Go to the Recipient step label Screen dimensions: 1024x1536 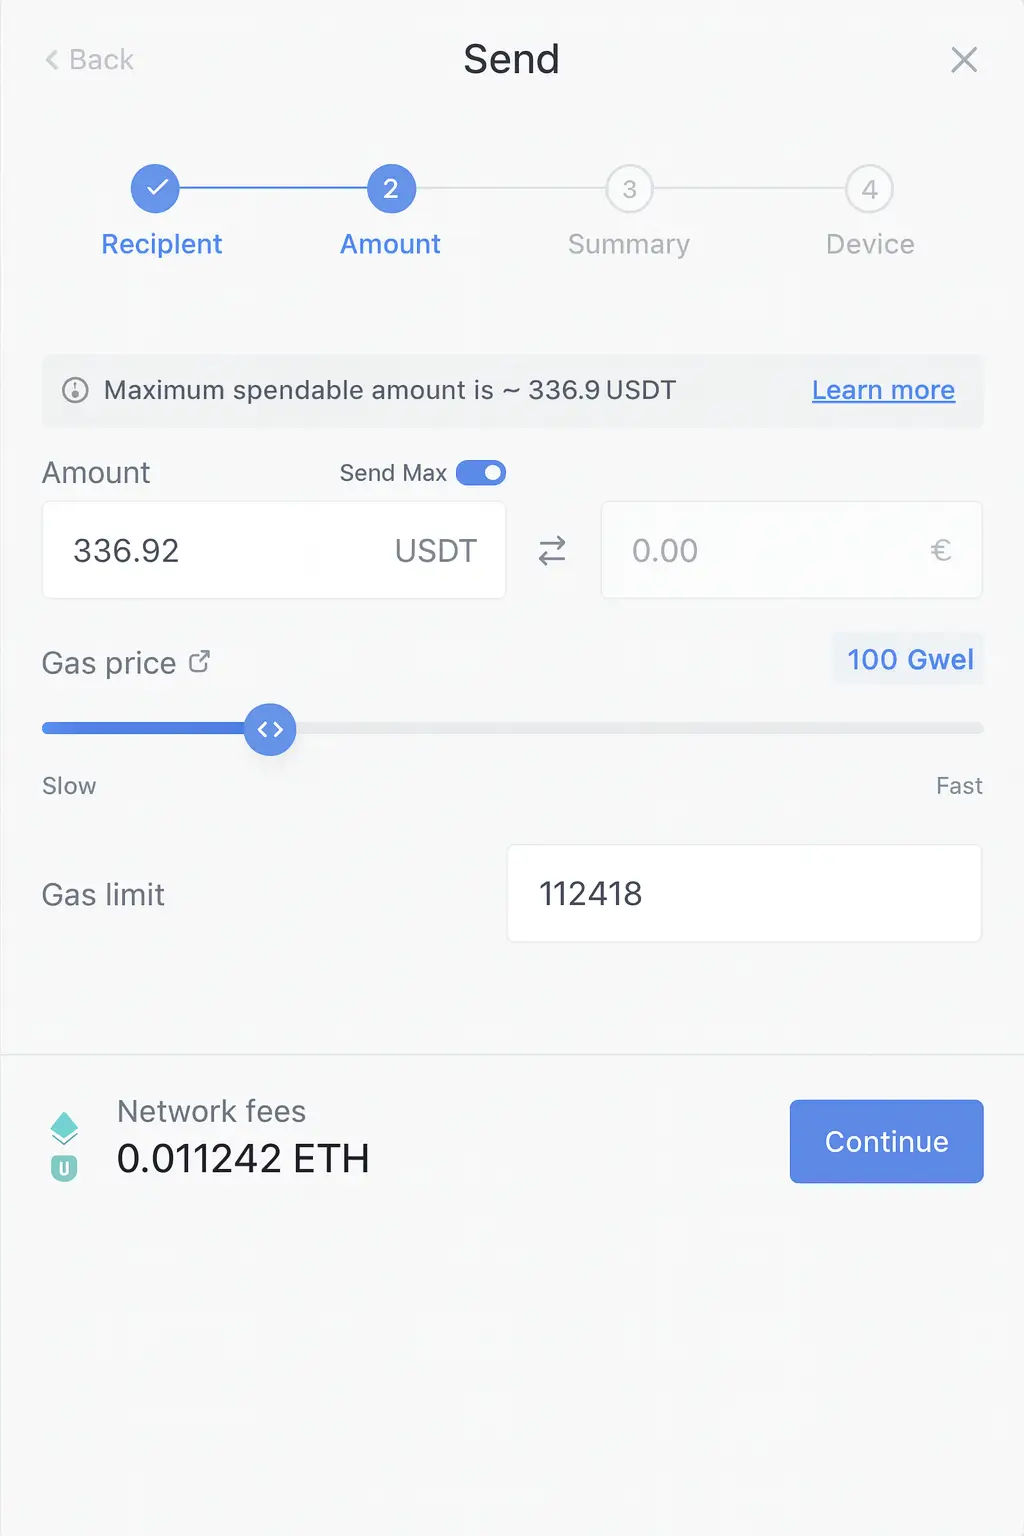click(162, 244)
